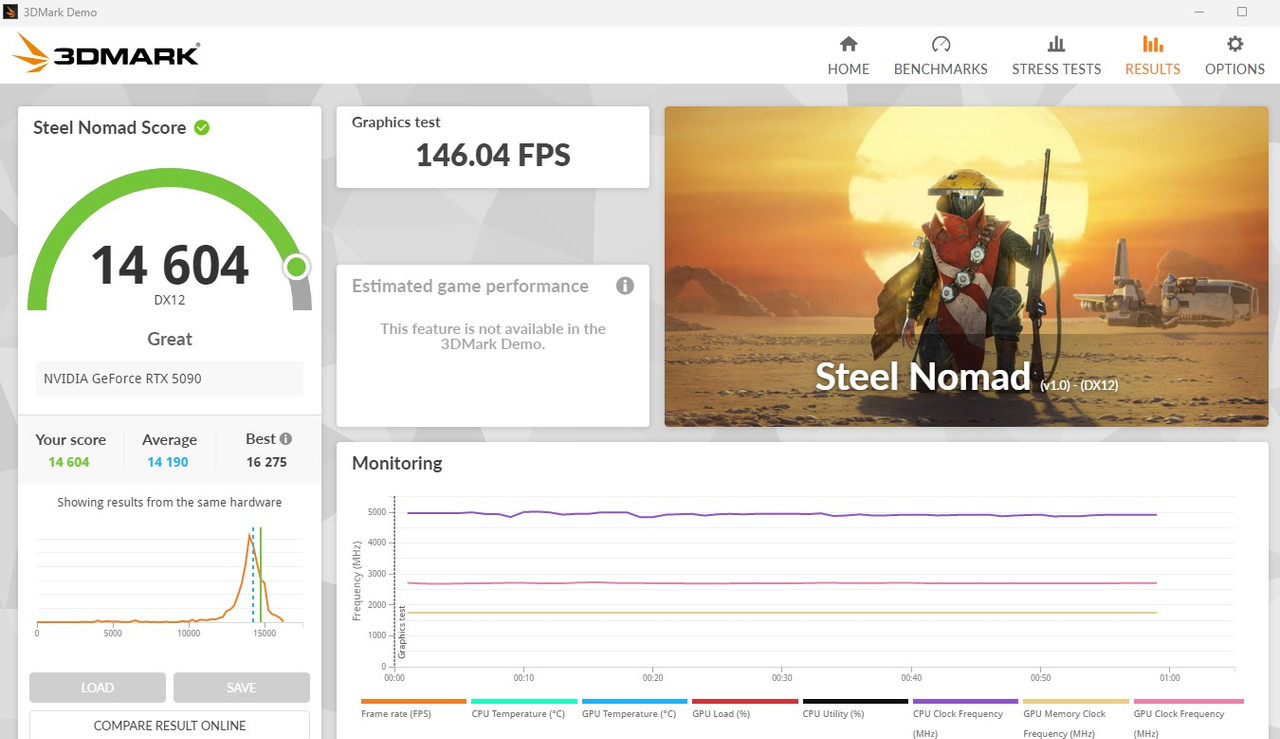Click the LOAD button

(97, 688)
